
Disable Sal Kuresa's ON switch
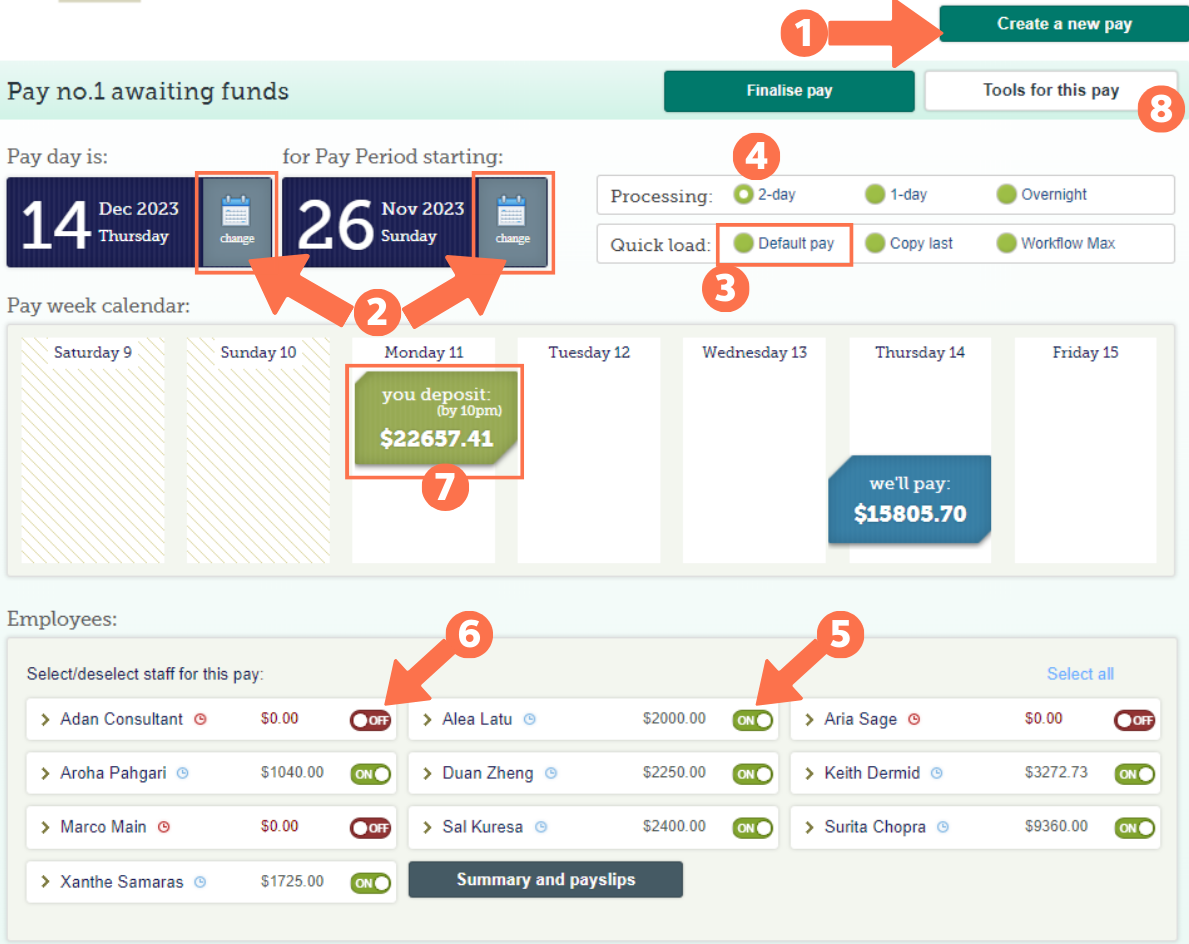click(x=753, y=827)
